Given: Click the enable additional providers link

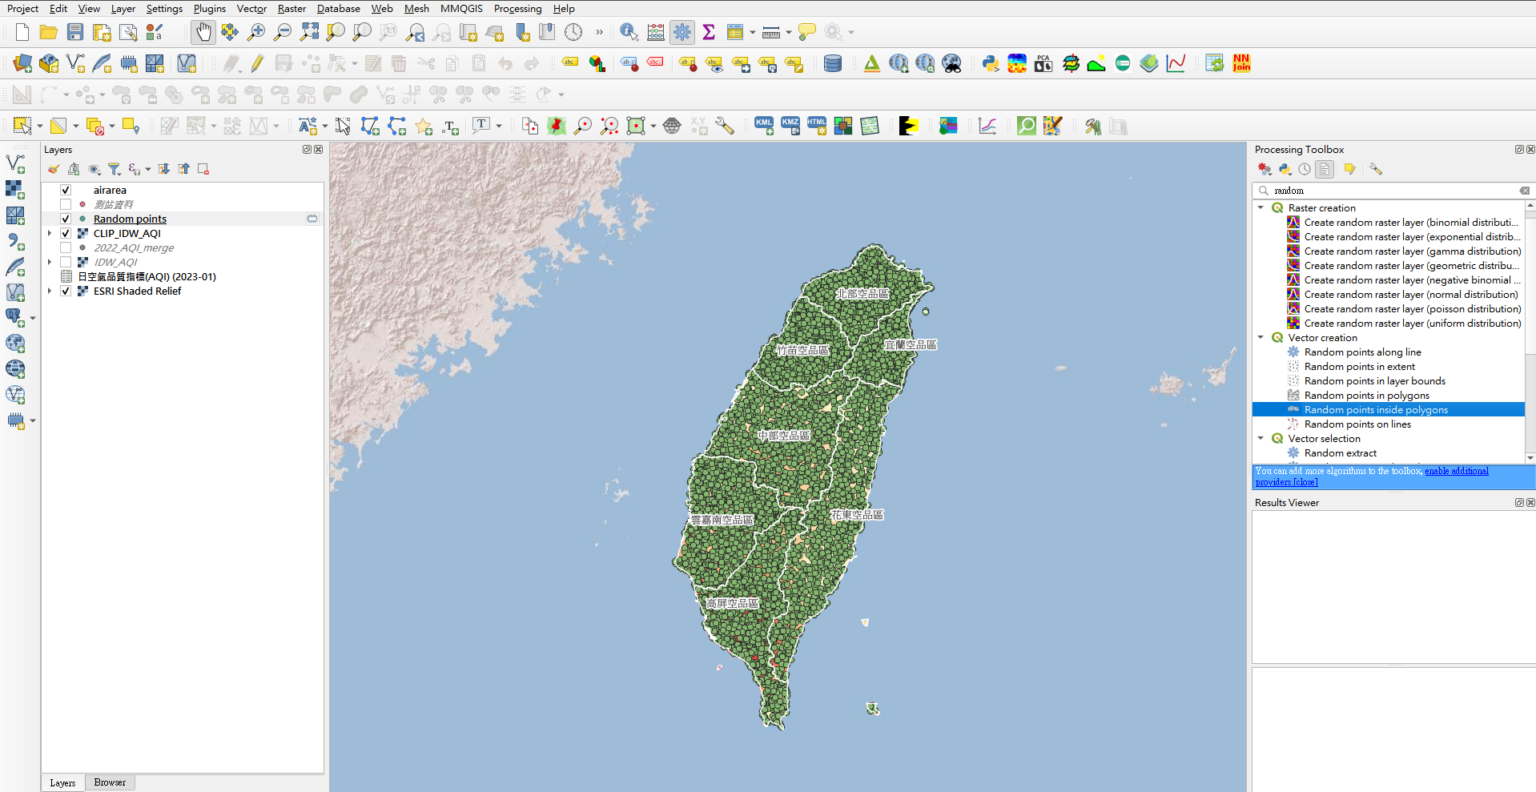Looking at the screenshot, I should pyautogui.click(x=1457, y=470).
